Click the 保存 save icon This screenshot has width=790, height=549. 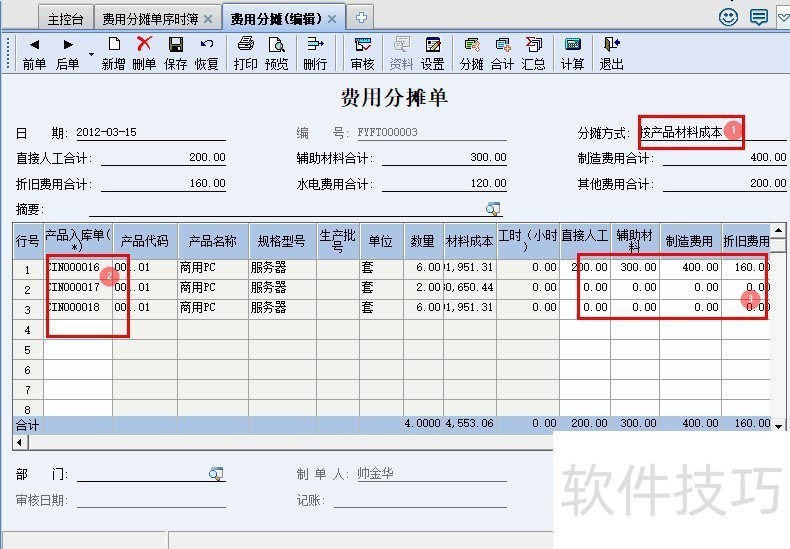175,45
